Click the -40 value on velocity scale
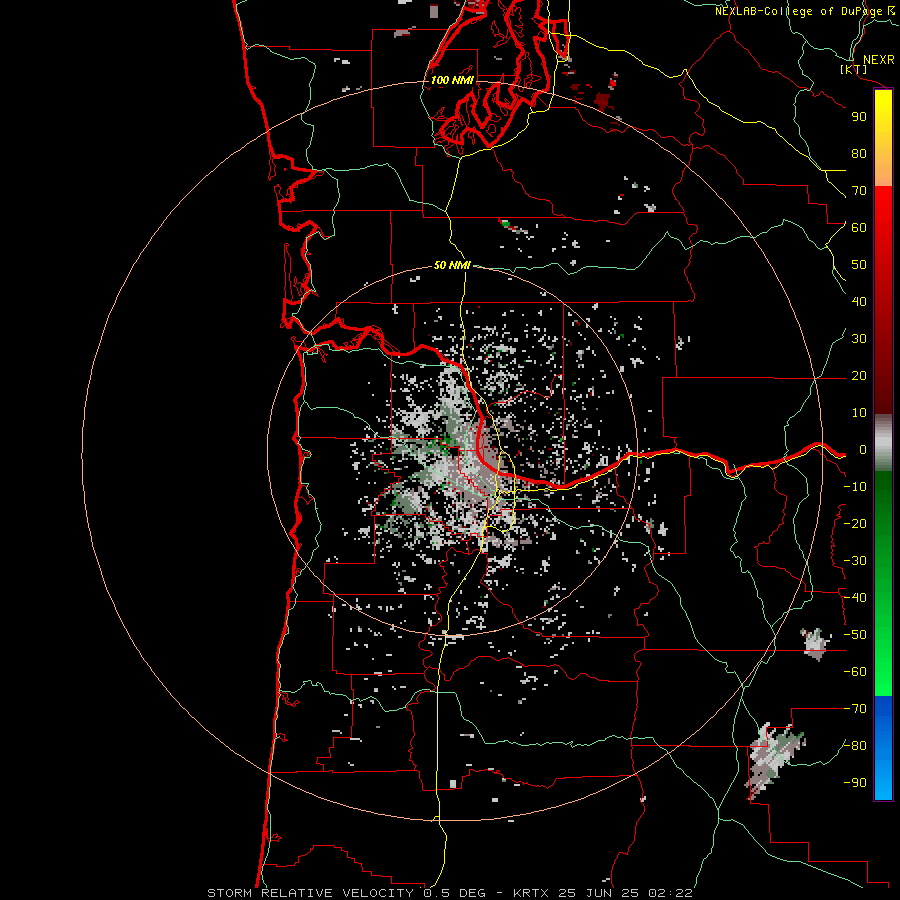The image size is (900, 900). (855, 598)
